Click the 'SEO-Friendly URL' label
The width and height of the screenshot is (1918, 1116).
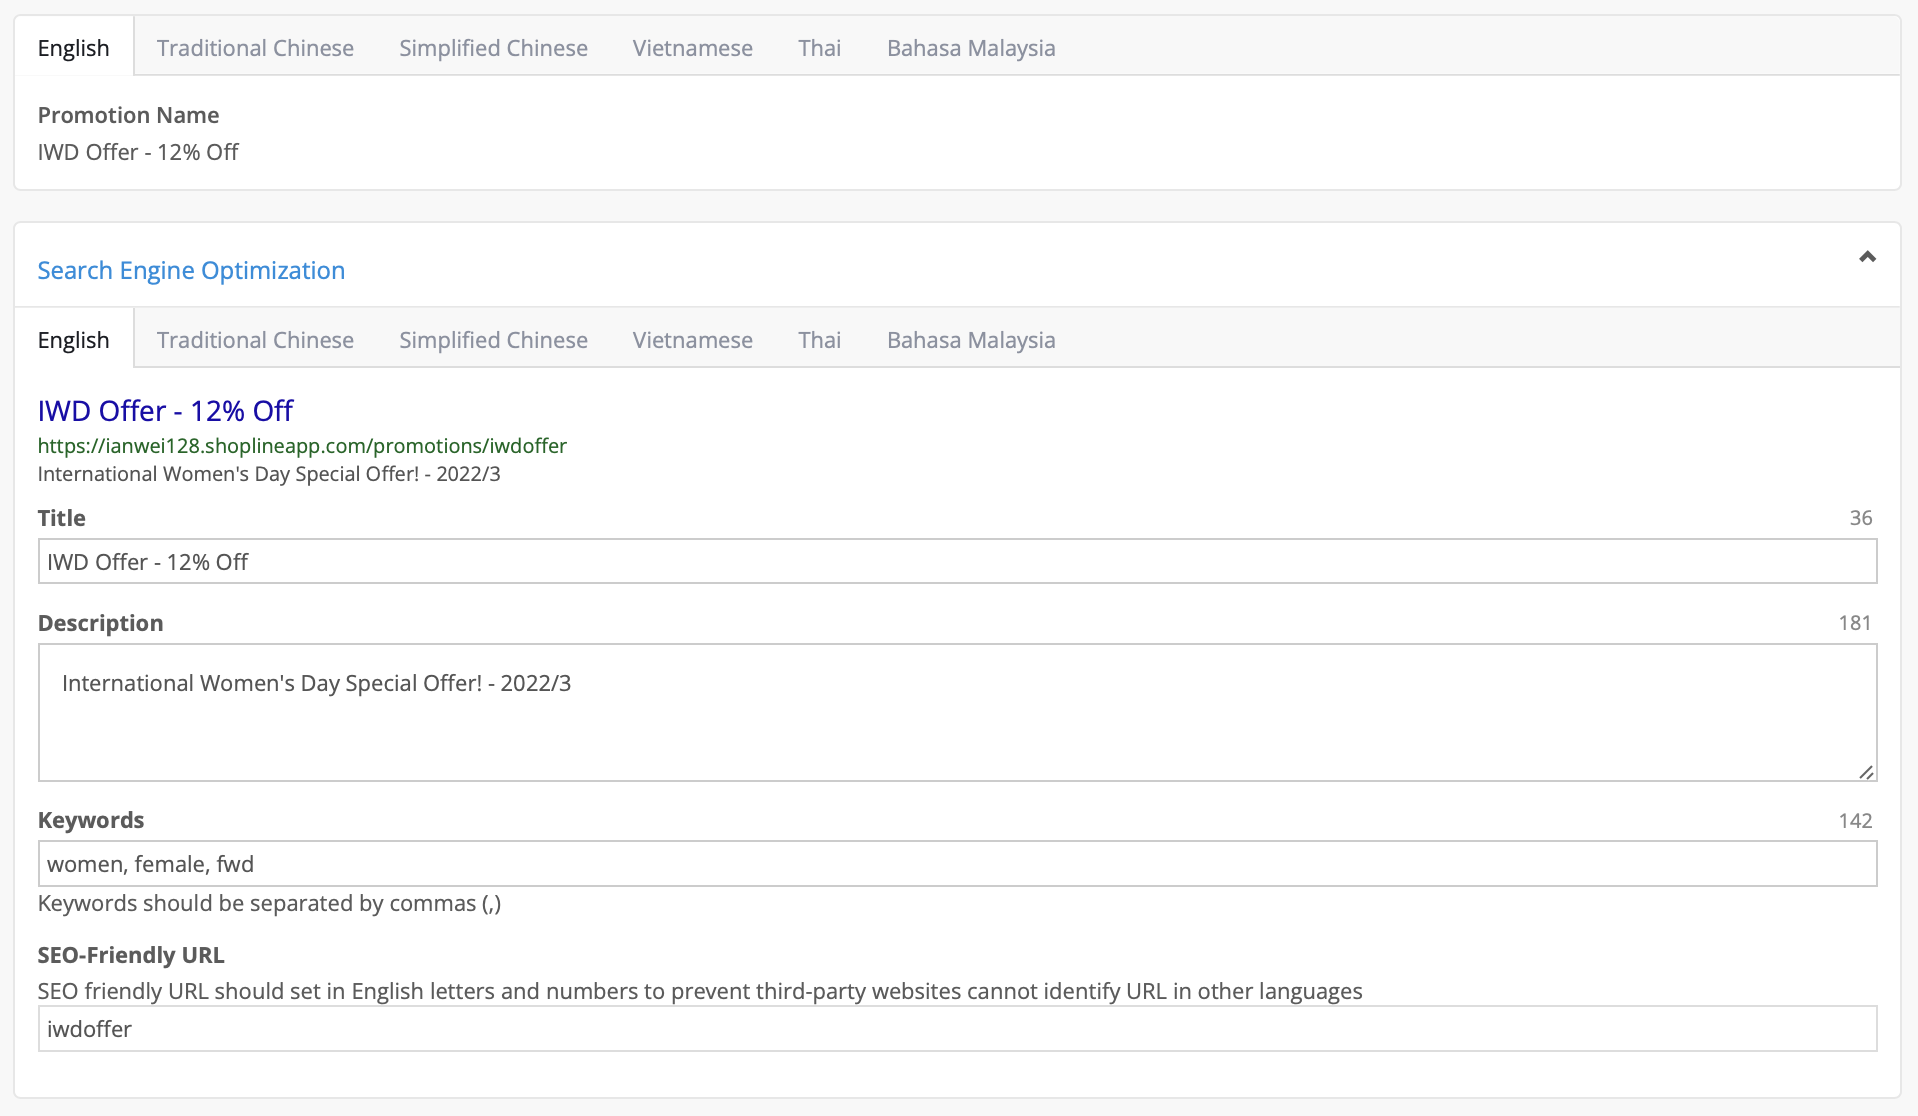(x=131, y=955)
